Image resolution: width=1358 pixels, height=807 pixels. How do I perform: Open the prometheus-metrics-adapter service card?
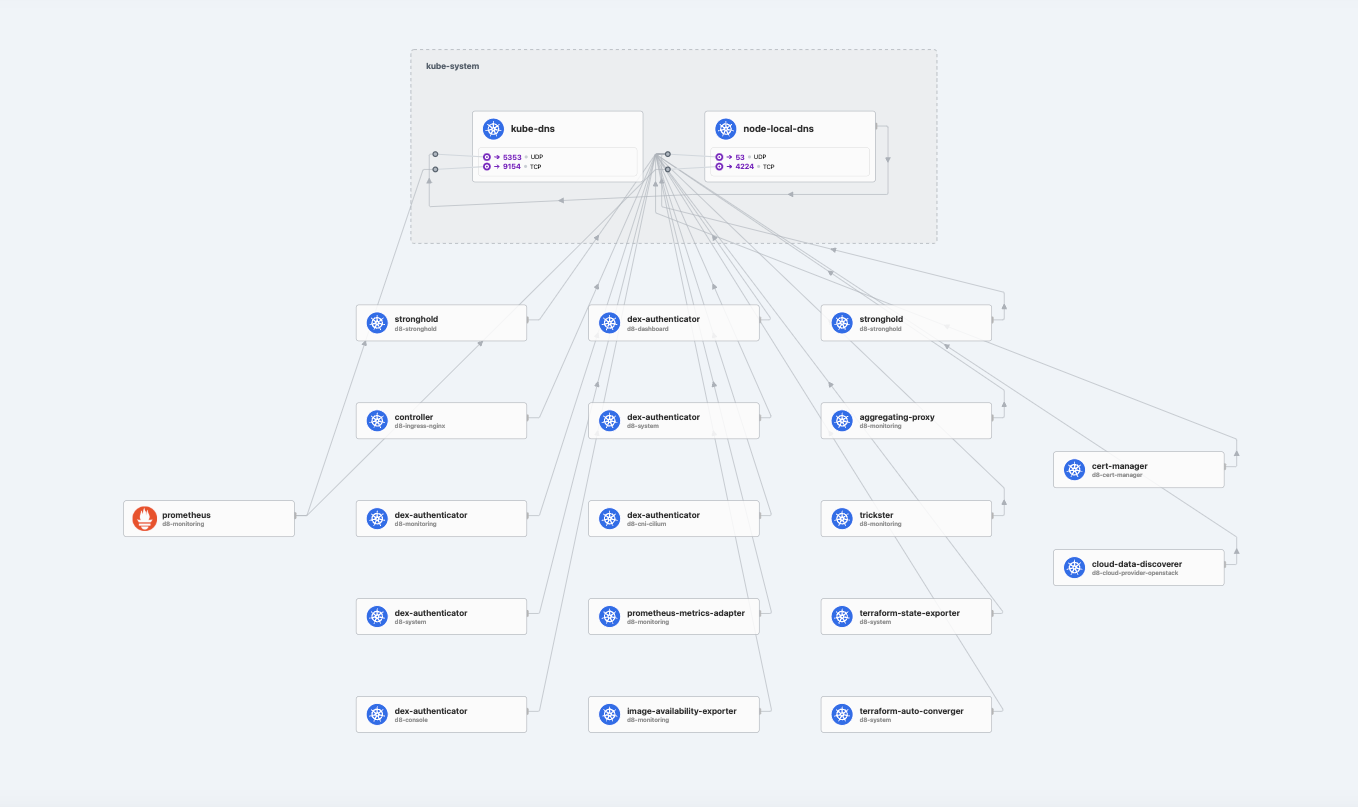coord(685,617)
